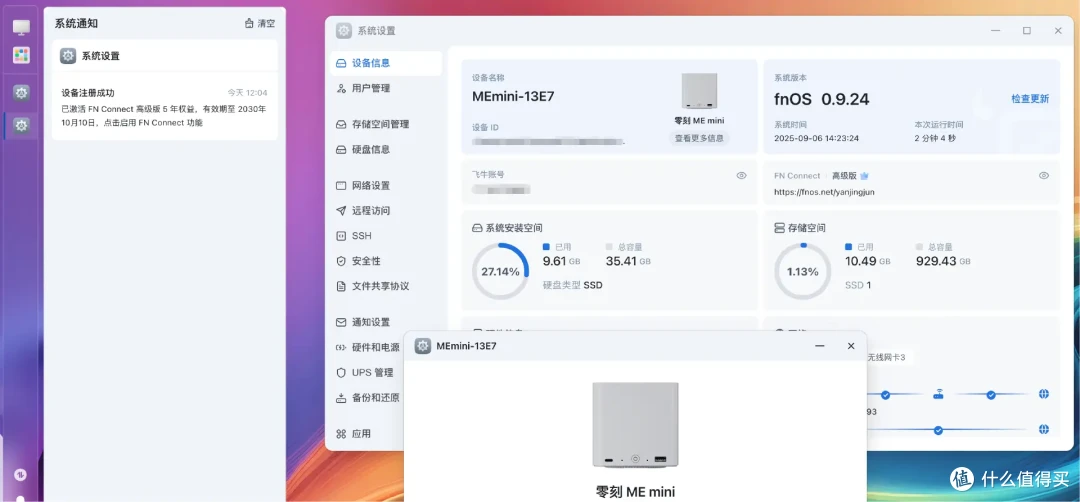The width and height of the screenshot is (1080, 502).
Task: Open 安全性 in the sidebar
Action: tap(386, 261)
